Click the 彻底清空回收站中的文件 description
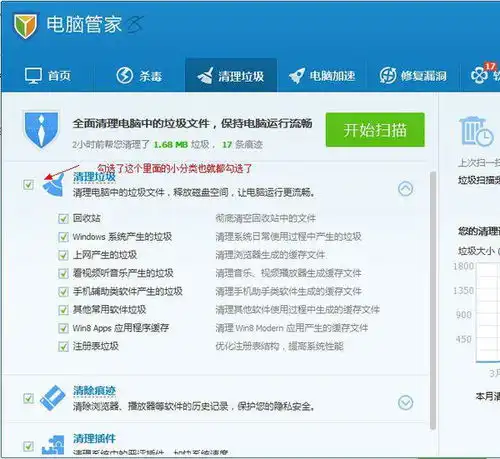This screenshot has height=459, width=500. pyautogui.click(x=266, y=219)
